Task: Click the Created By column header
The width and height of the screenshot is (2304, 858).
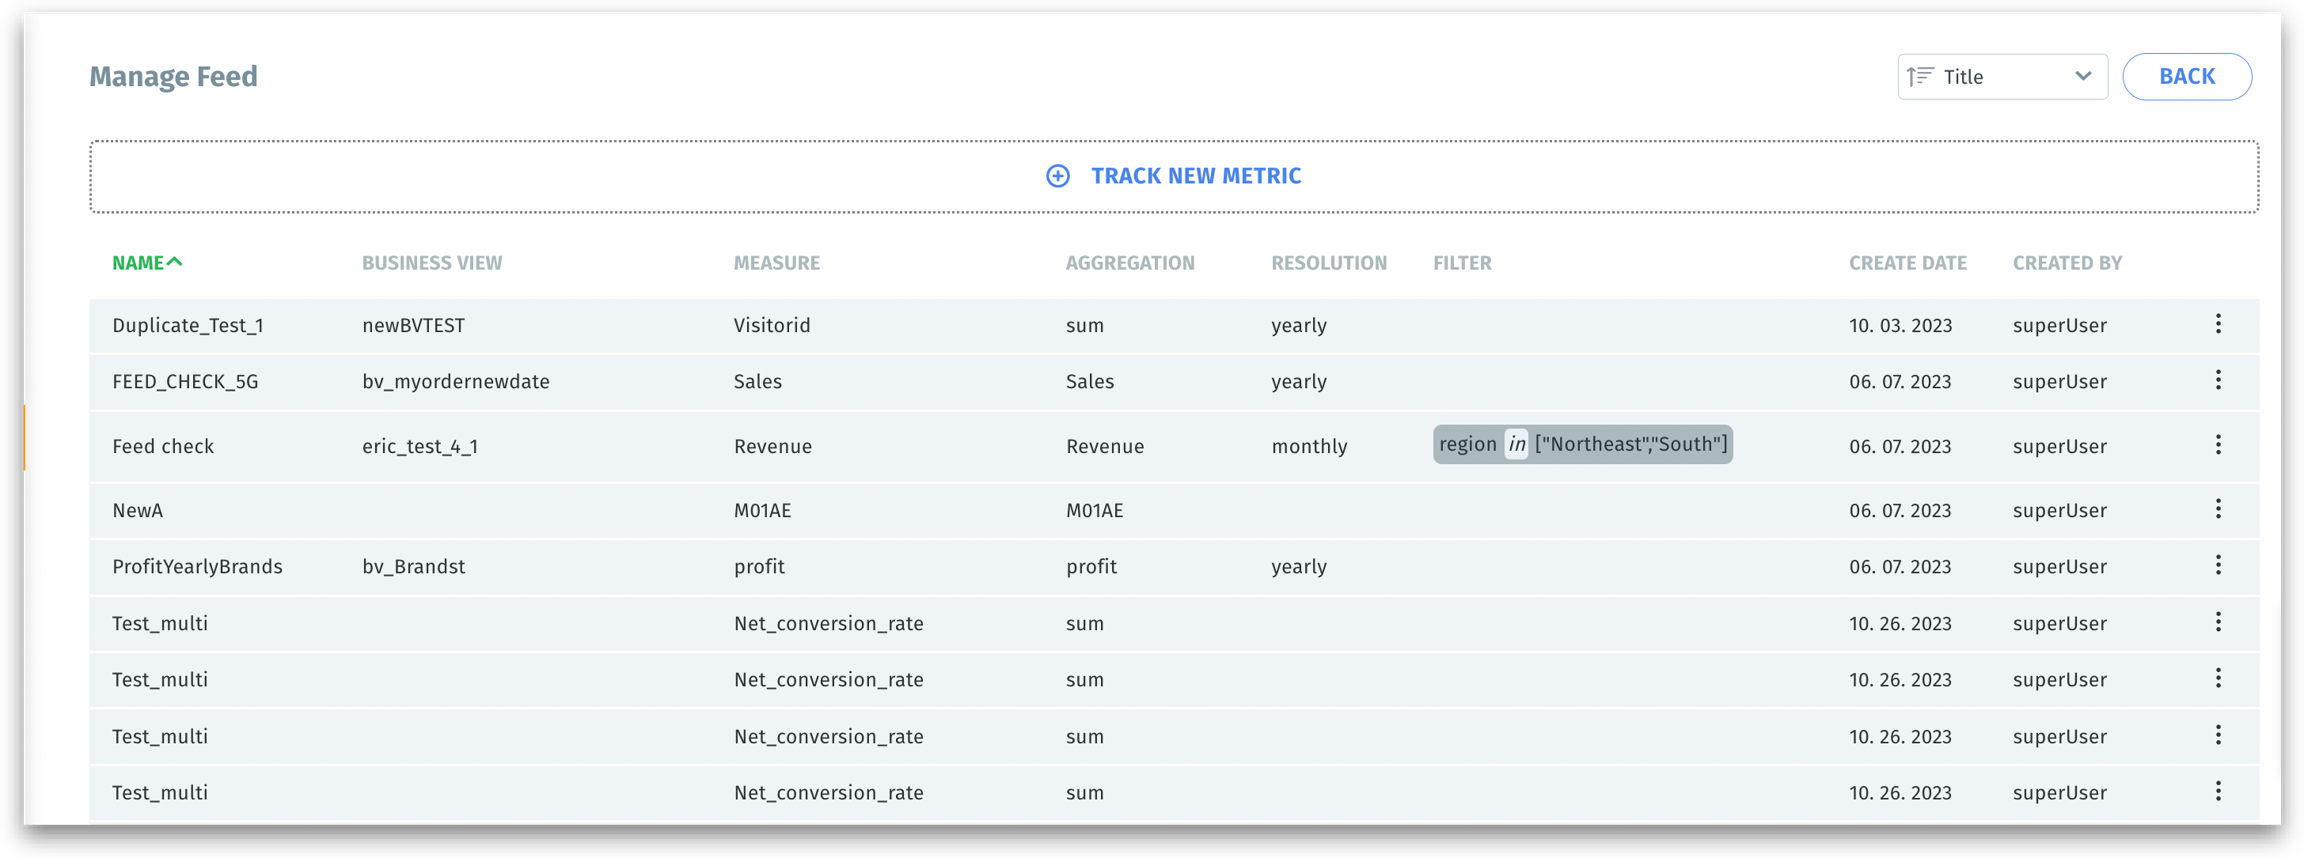Action: pyautogui.click(x=2067, y=263)
